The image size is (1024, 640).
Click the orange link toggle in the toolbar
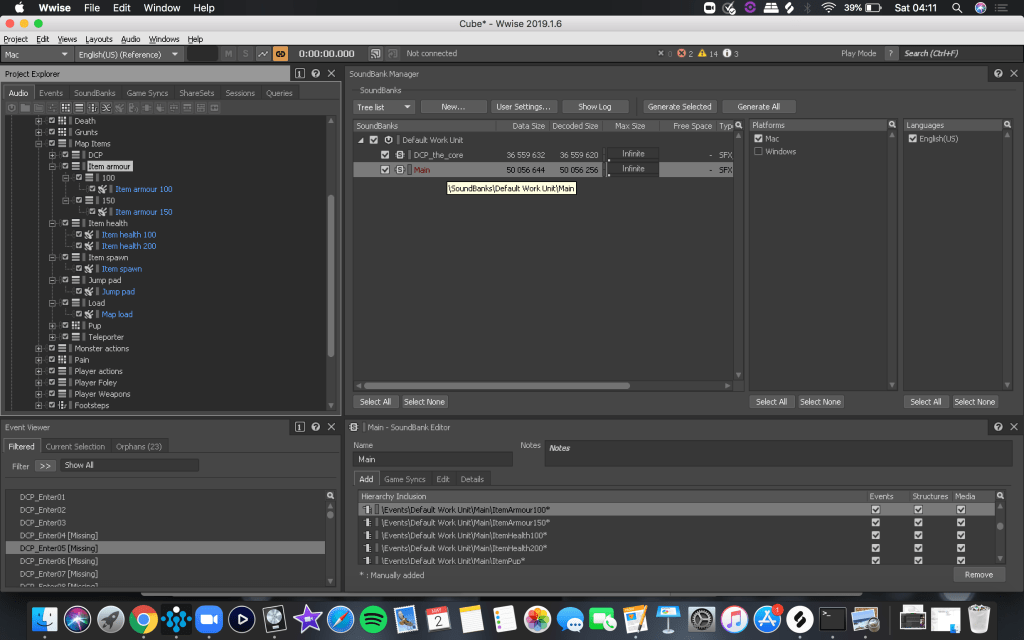pos(280,53)
